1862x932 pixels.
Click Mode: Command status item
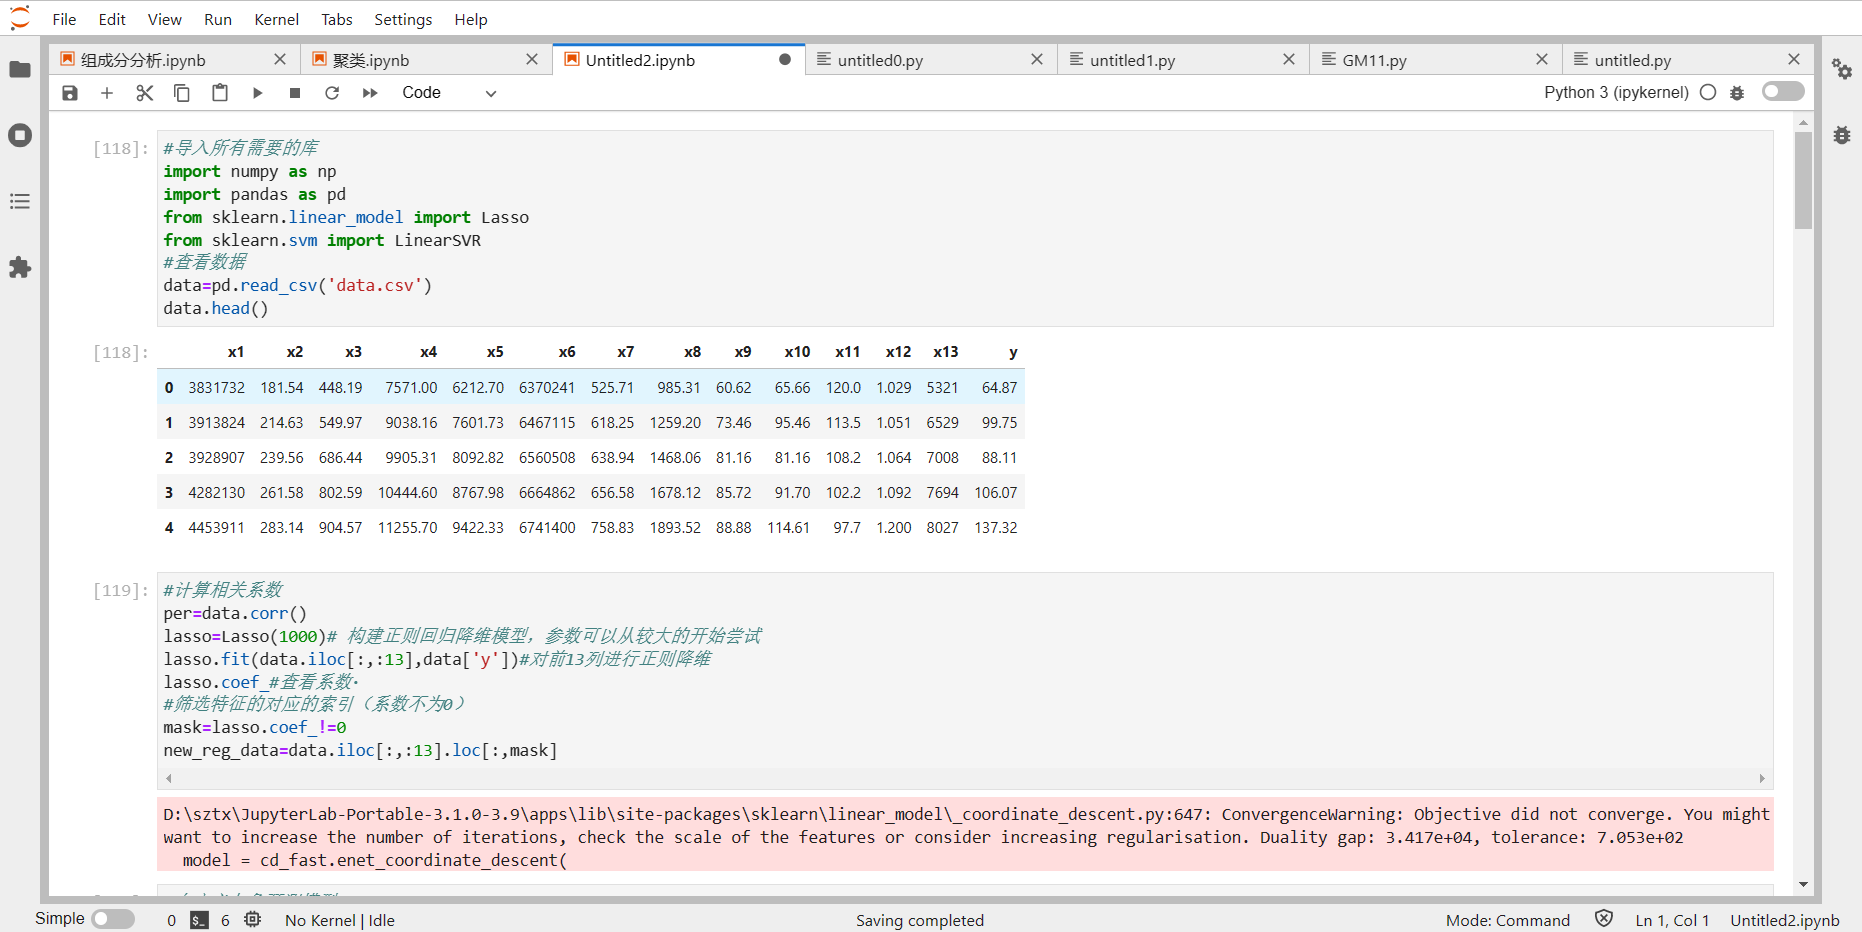coord(1508,920)
